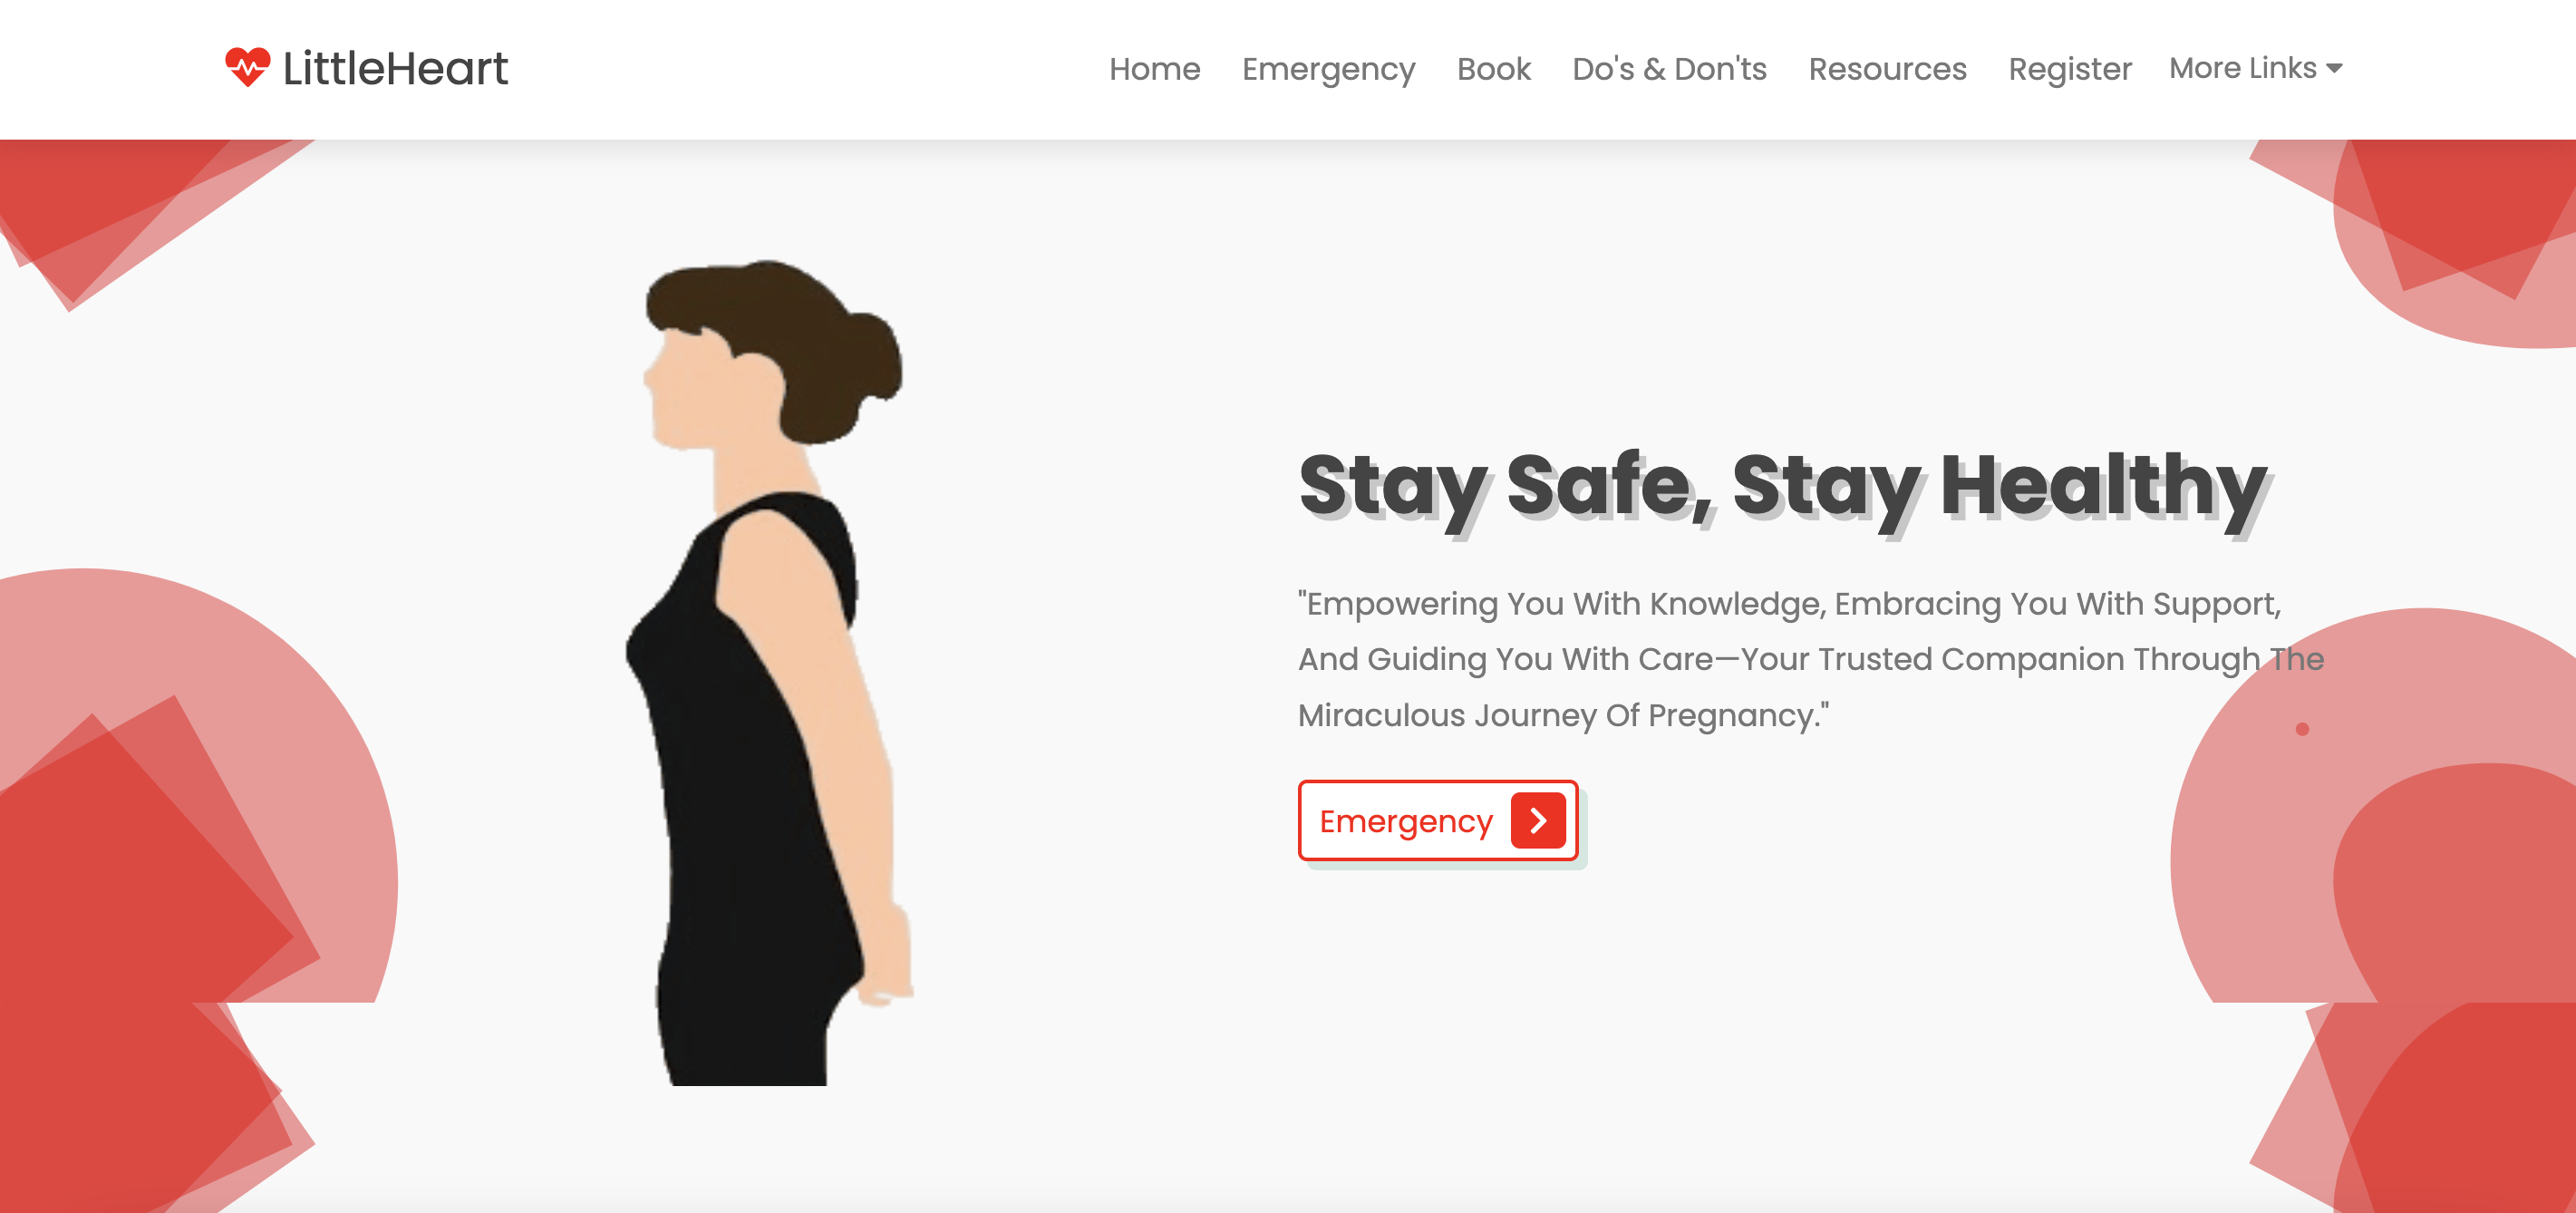Viewport: 2576px width, 1213px height.
Task: Open the Home nav link
Action: pyautogui.click(x=1154, y=68)
